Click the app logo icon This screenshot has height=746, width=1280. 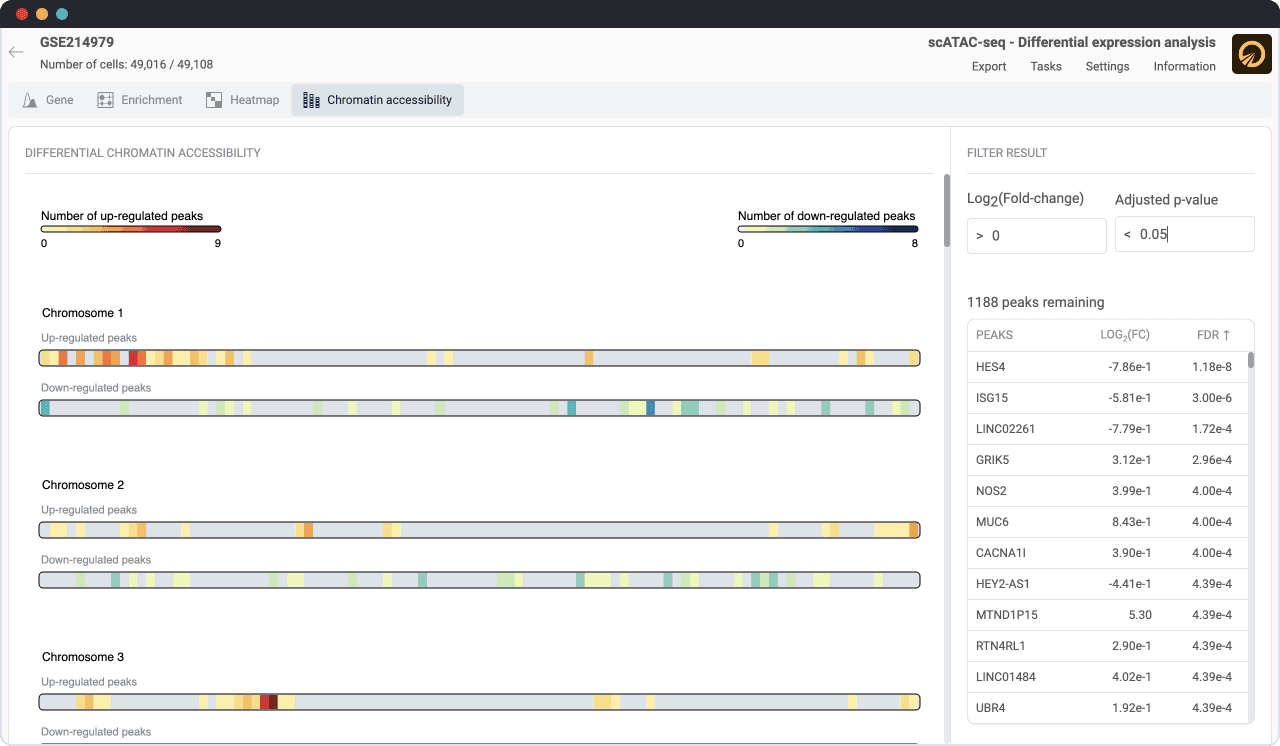1251,54
